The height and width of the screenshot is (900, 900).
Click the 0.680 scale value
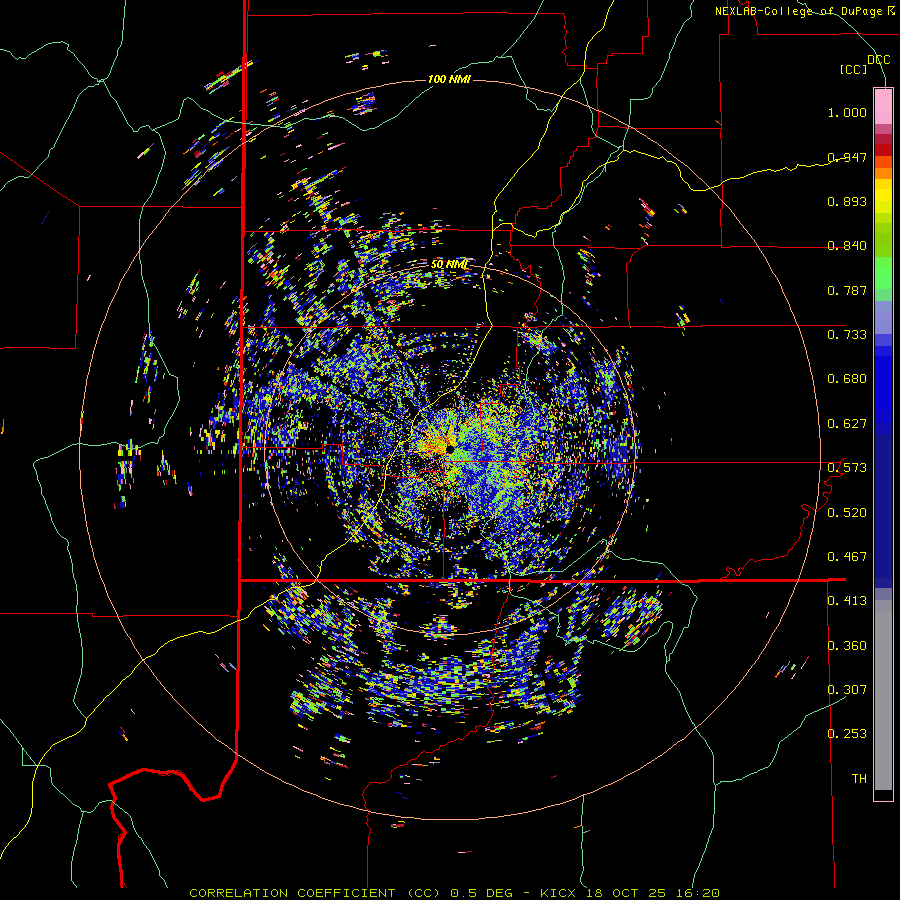coord(847,378)
